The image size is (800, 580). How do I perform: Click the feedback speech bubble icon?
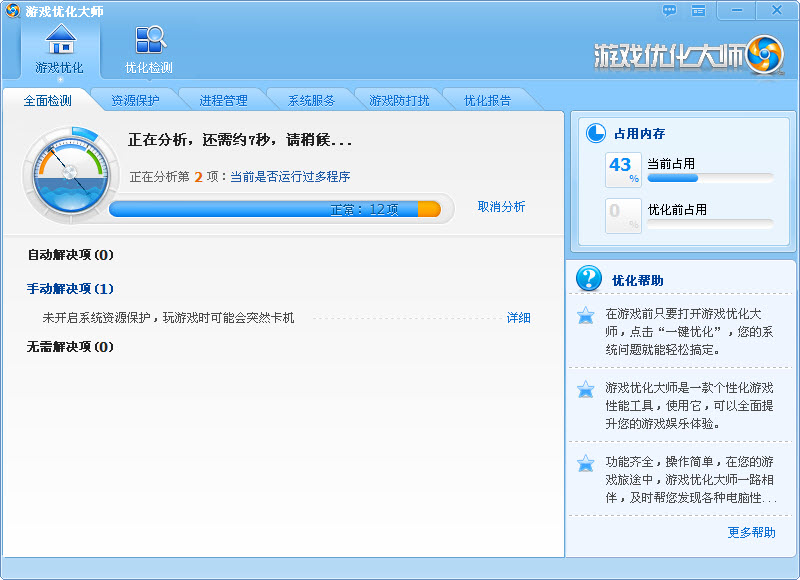[669, 10]
